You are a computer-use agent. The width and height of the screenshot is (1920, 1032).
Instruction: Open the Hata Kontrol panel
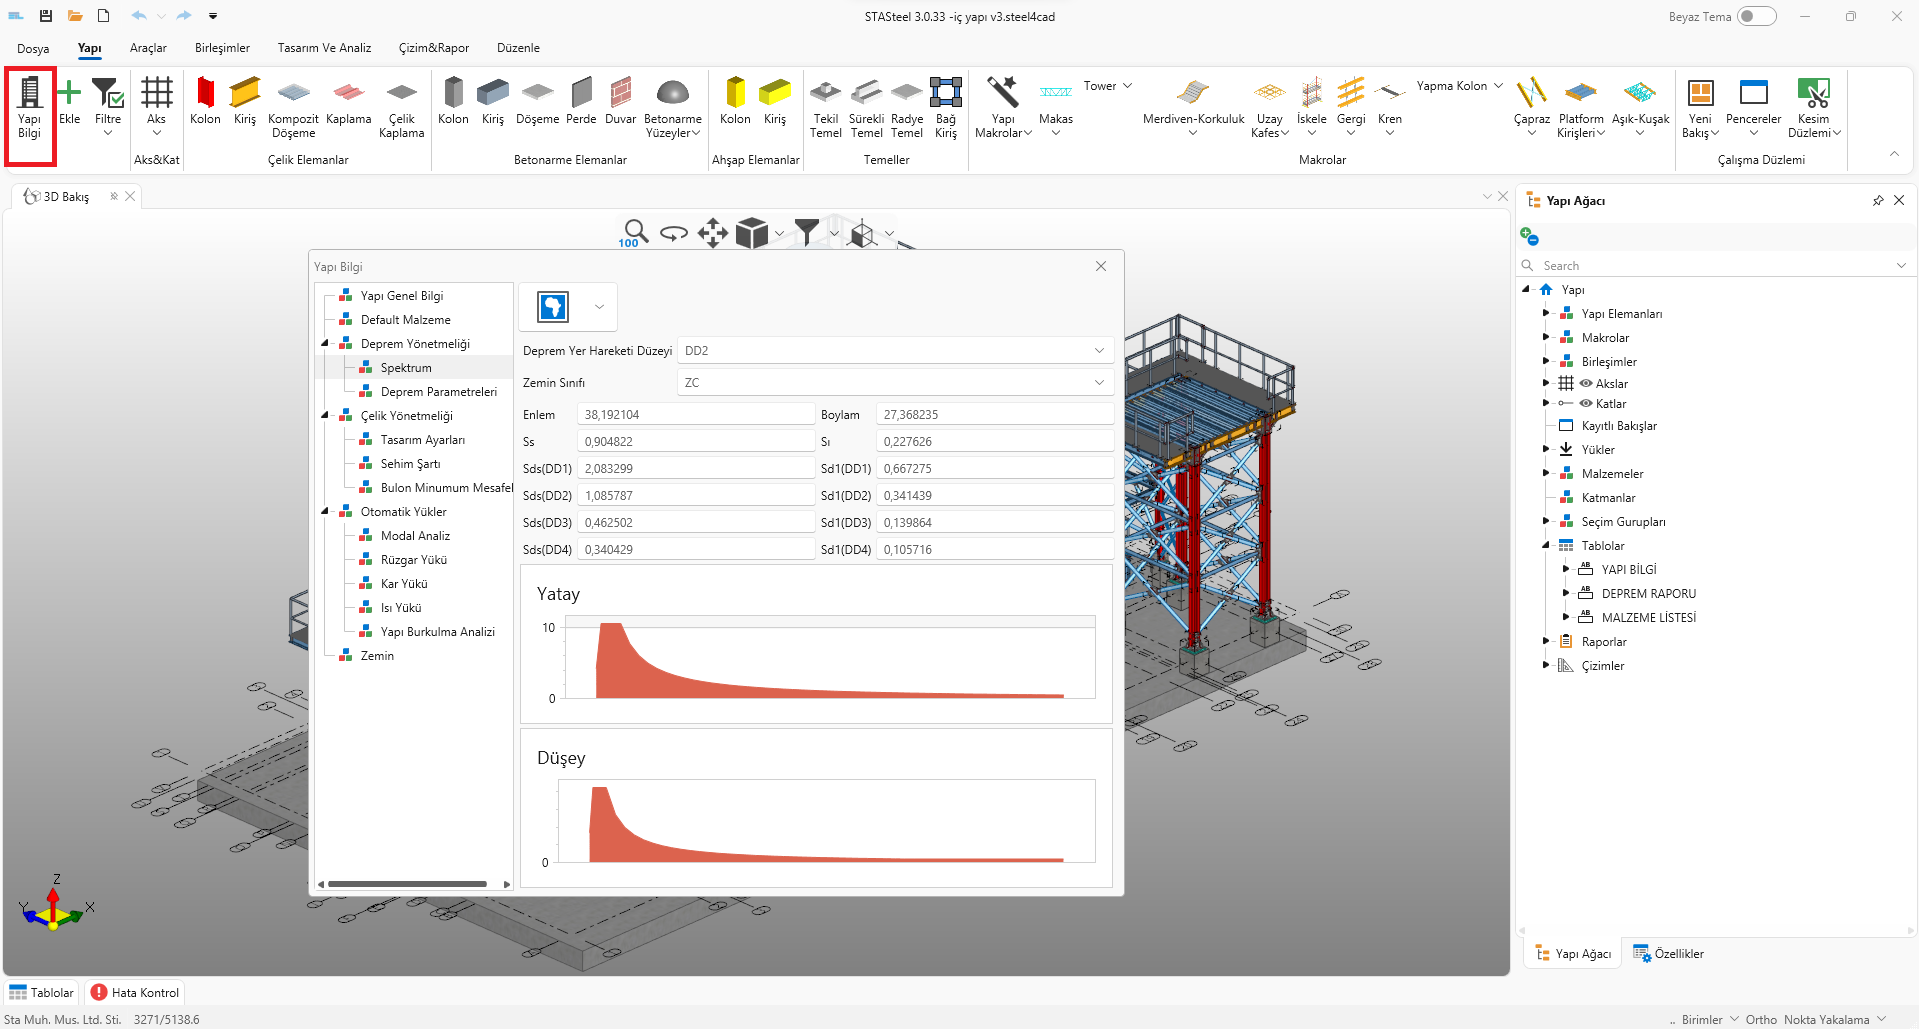coord(135,993)
